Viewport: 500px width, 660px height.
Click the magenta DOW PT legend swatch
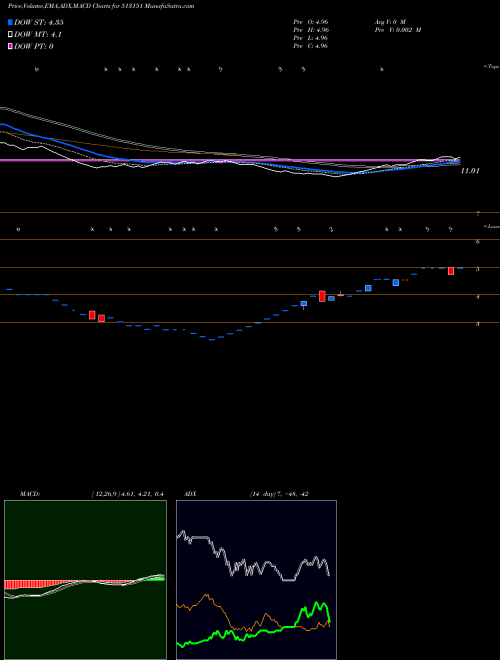click(10, 46)
